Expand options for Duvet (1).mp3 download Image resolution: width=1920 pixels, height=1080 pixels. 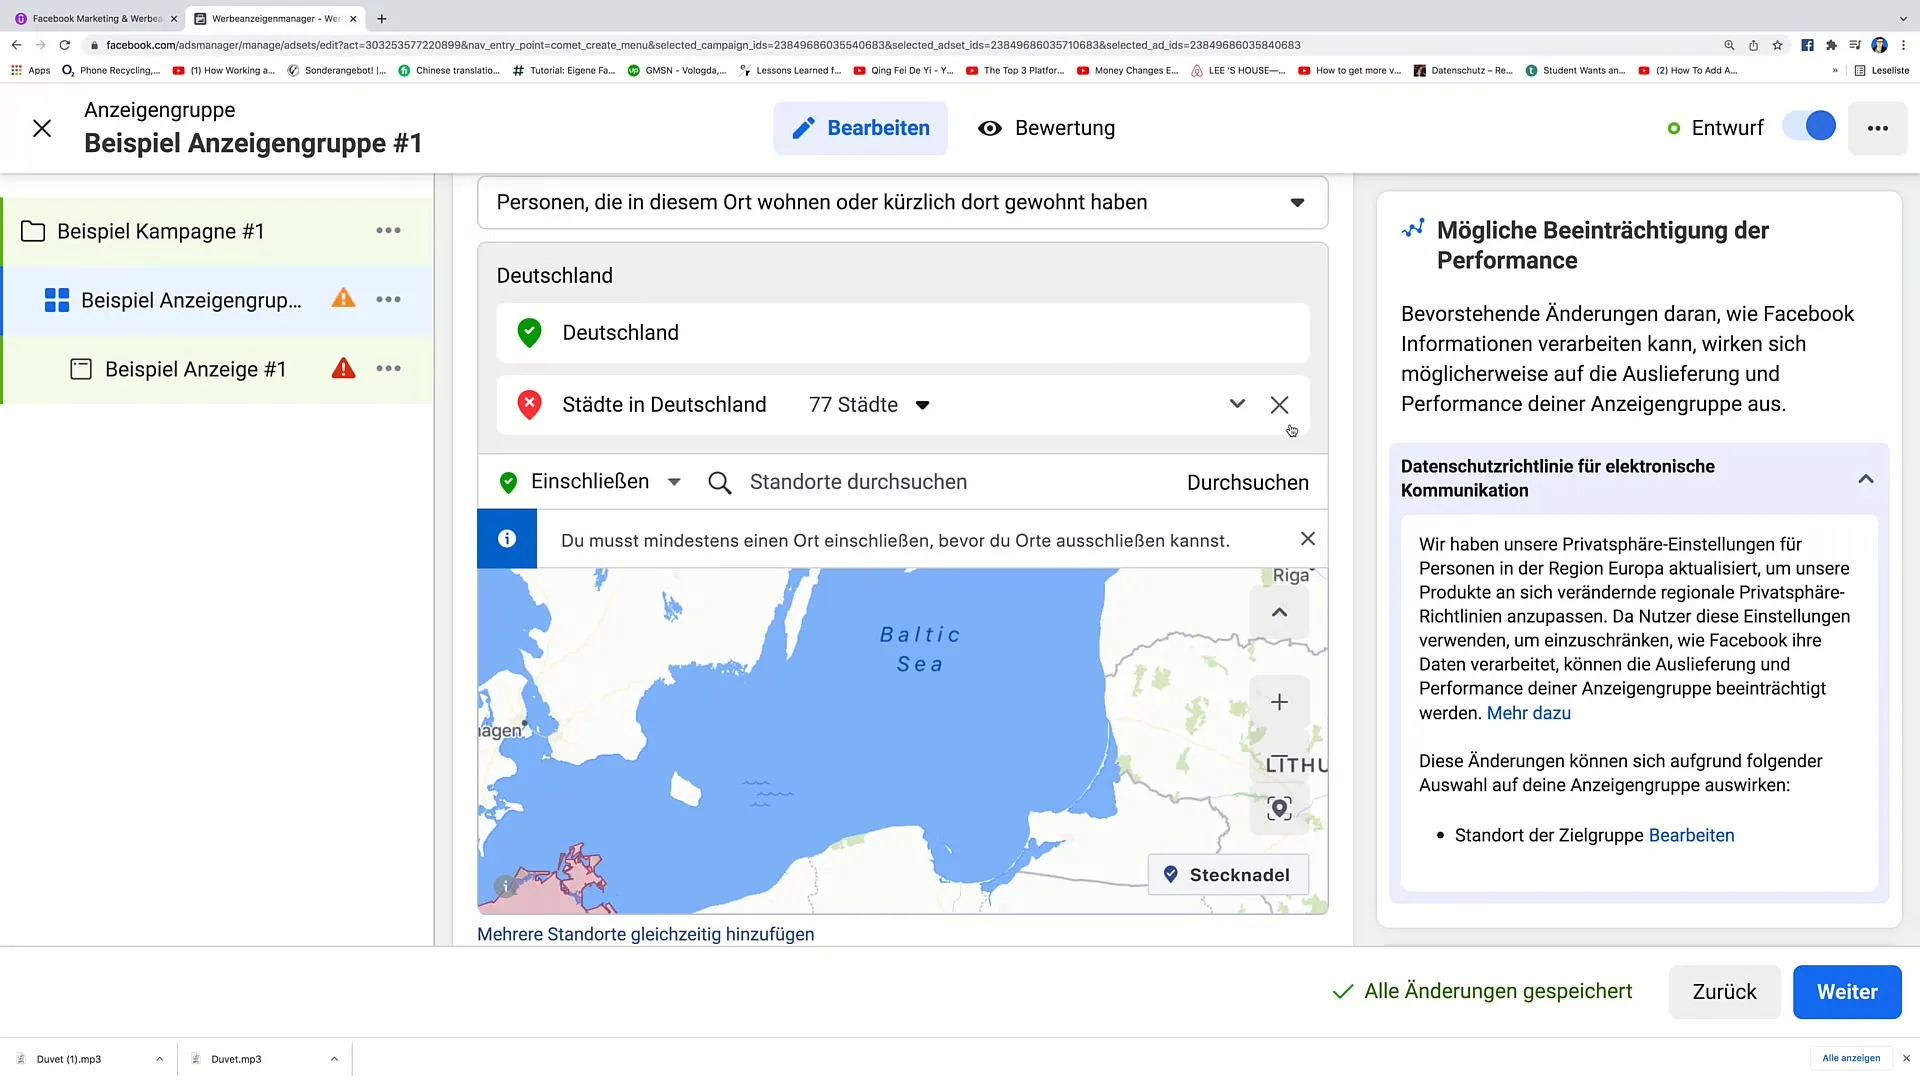click(159, 1059)
